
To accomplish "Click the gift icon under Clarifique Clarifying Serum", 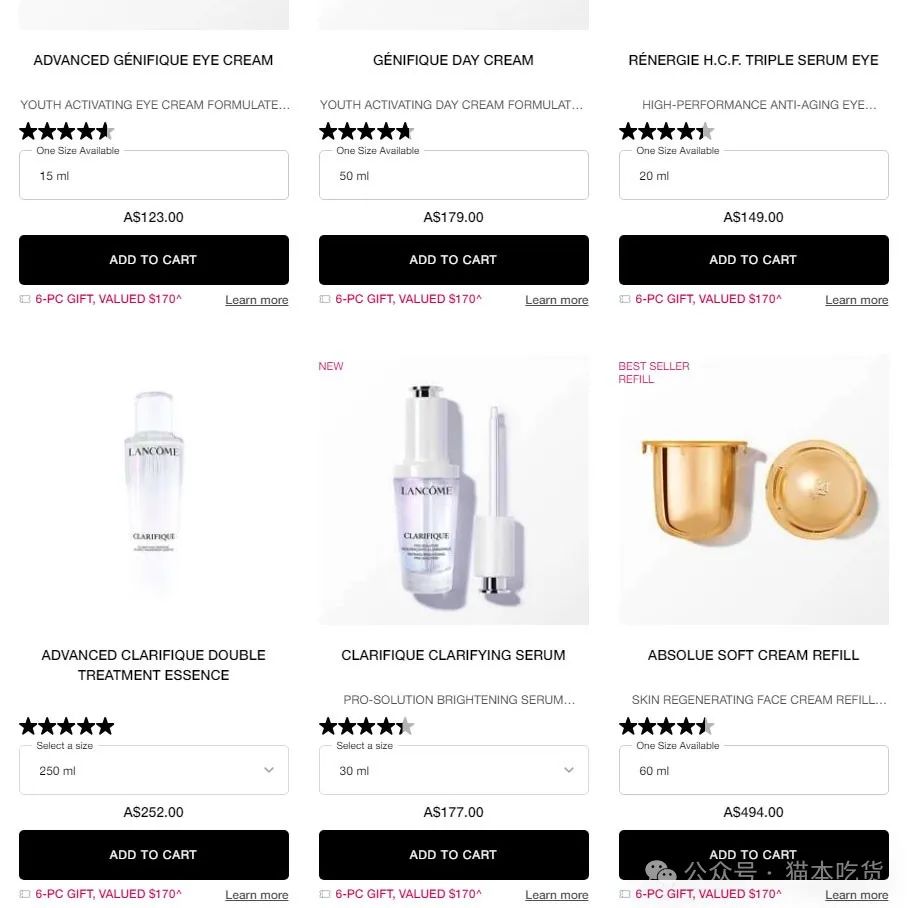I will 325,894.
